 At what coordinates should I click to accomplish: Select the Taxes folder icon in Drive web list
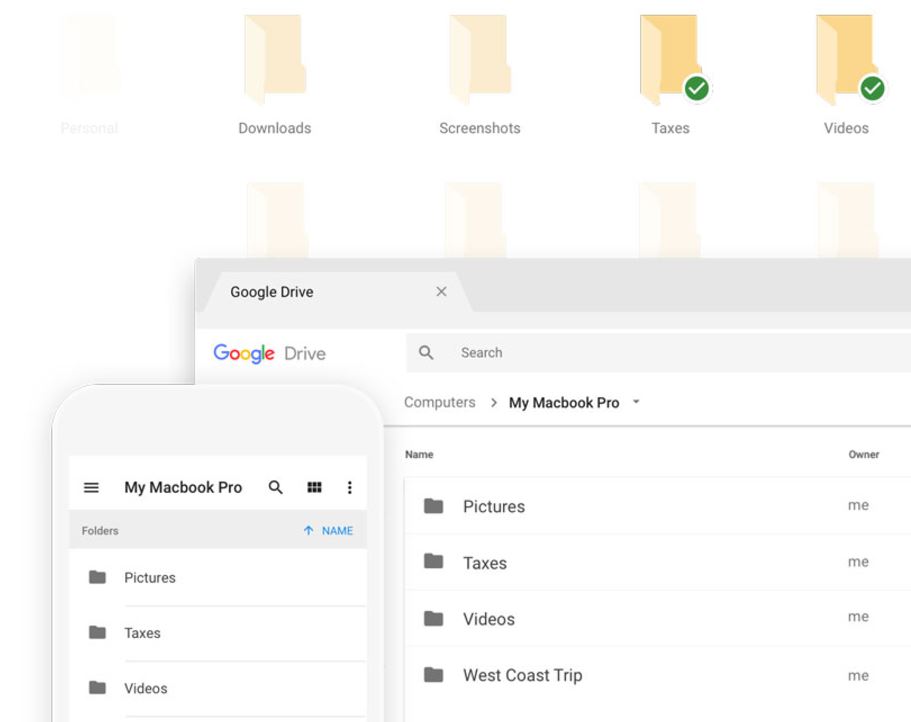coord(433,561)
